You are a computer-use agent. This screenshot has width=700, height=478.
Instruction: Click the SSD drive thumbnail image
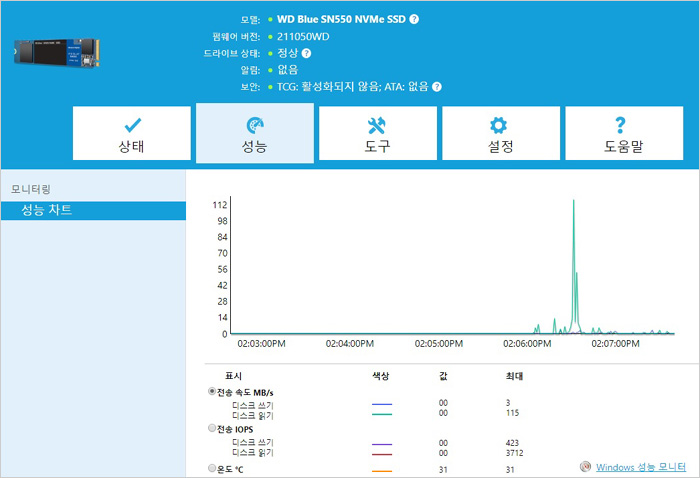point(57,53)
